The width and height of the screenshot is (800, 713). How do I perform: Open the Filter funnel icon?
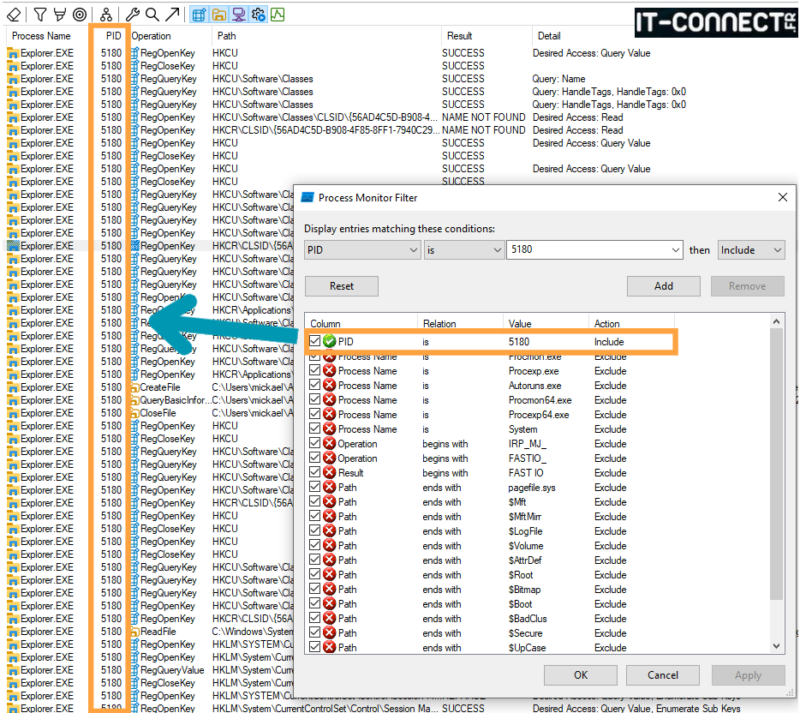40,14
